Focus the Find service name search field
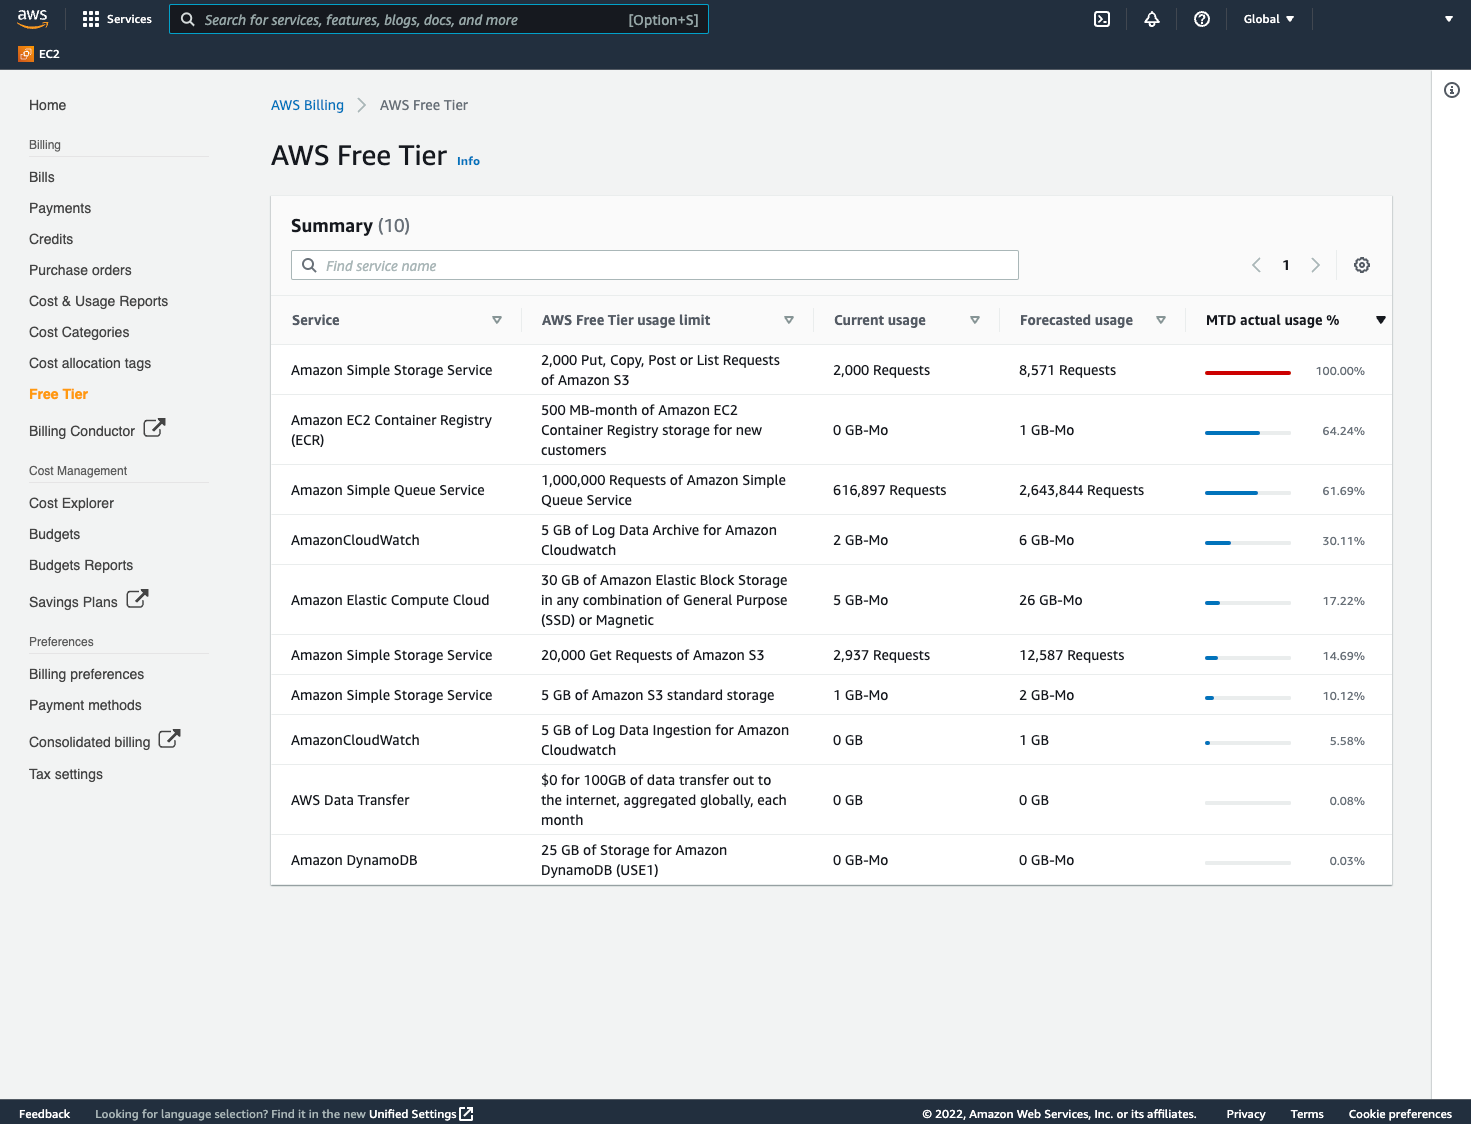Image resolution: width=1471 pixels, height=1124 pixels. [655, 265]
